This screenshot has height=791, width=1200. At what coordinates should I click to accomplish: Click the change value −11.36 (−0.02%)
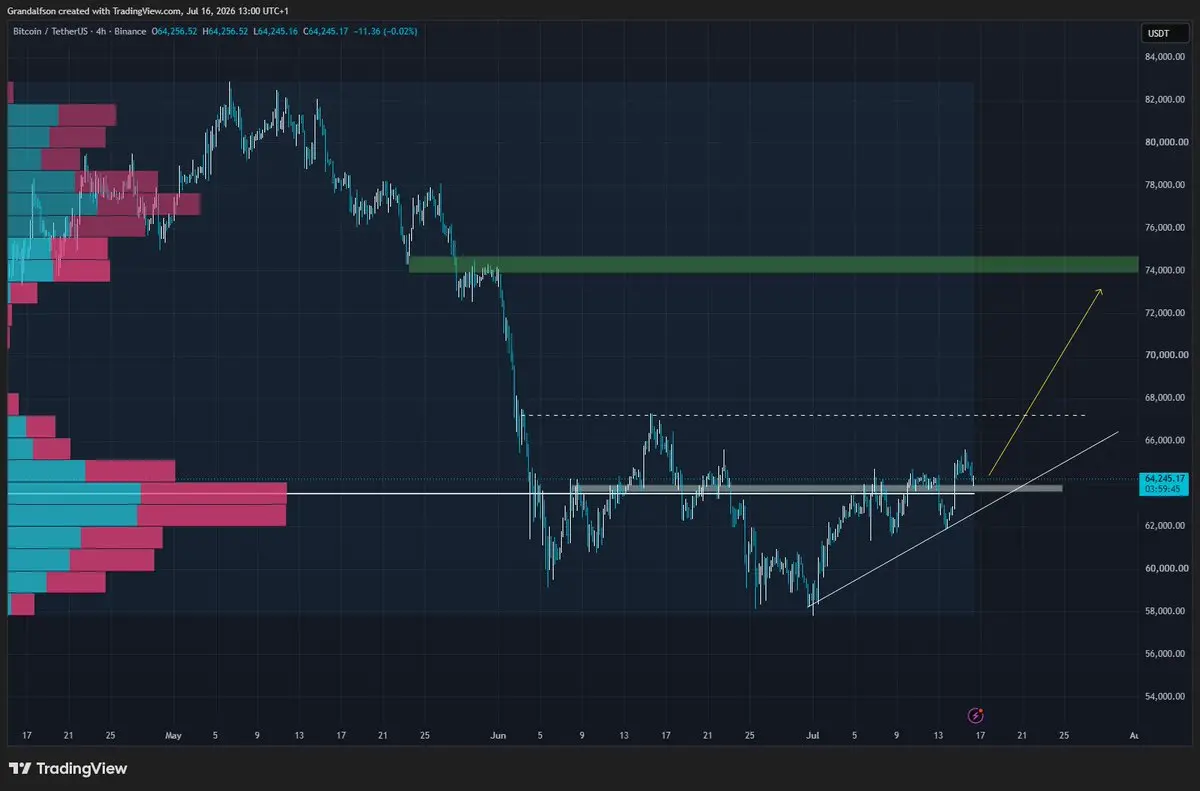pyautogui.click(x=387, y=32)
